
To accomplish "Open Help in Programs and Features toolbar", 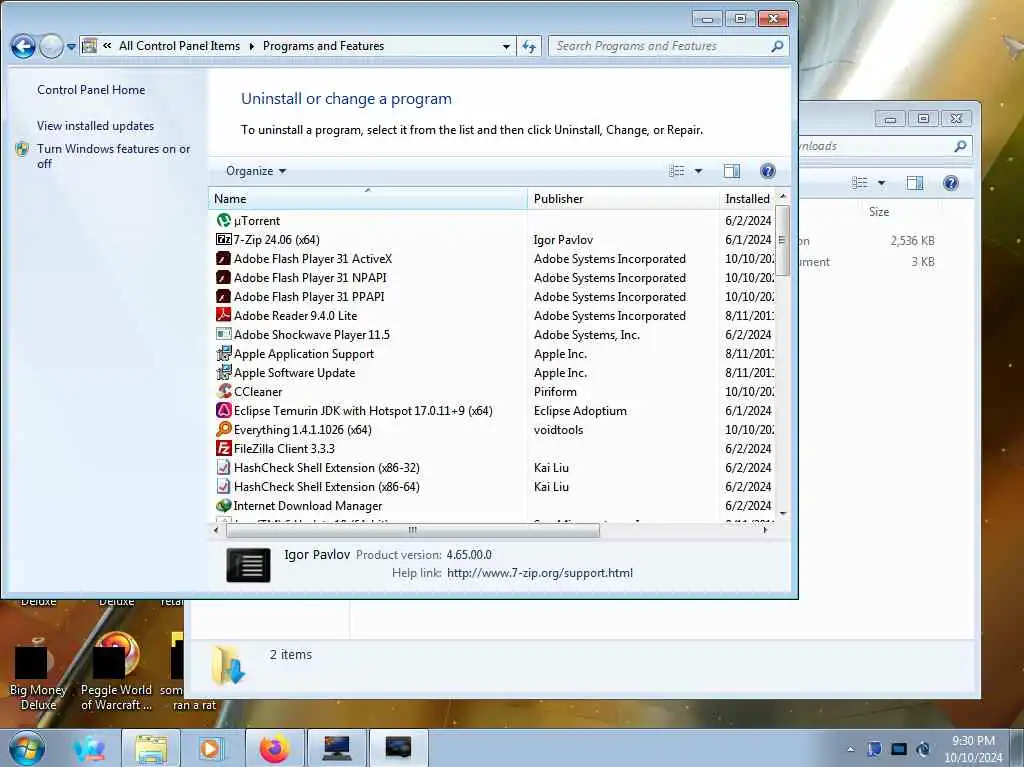I will pyautogui.click(x=767, y=171).
